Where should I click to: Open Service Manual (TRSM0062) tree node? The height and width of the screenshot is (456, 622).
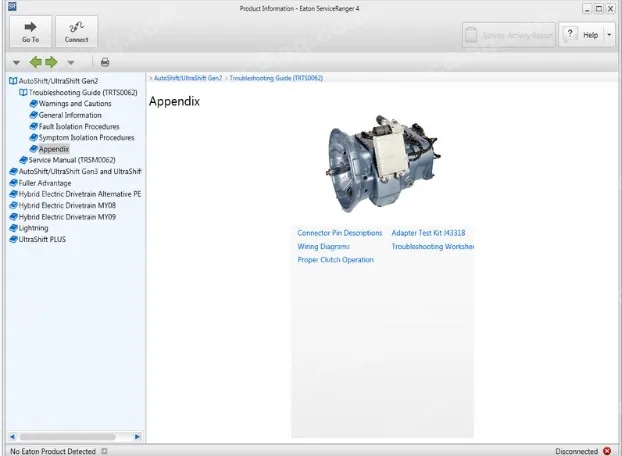tap(67, 160)
